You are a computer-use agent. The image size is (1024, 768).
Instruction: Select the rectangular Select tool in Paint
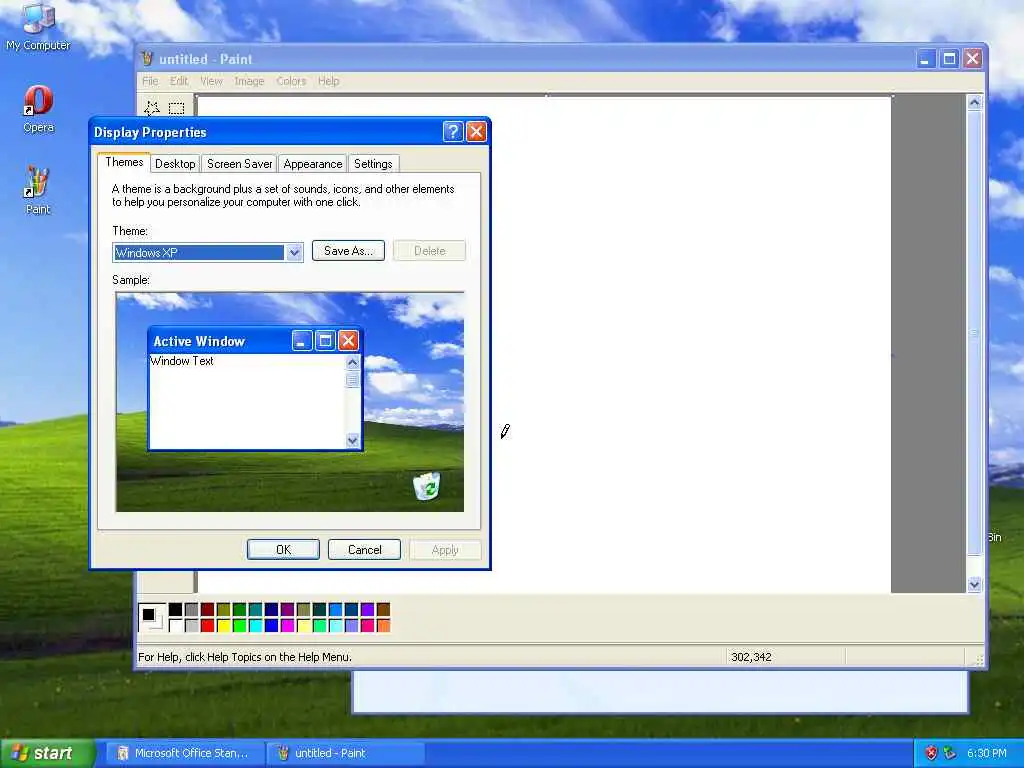coord(177,108)
